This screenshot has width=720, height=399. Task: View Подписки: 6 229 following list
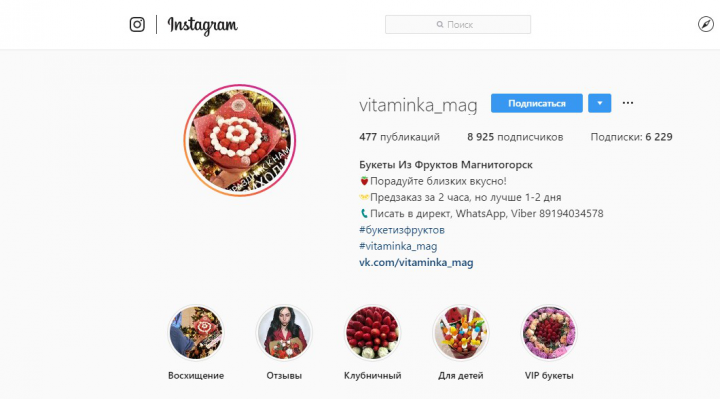[631, 137]
